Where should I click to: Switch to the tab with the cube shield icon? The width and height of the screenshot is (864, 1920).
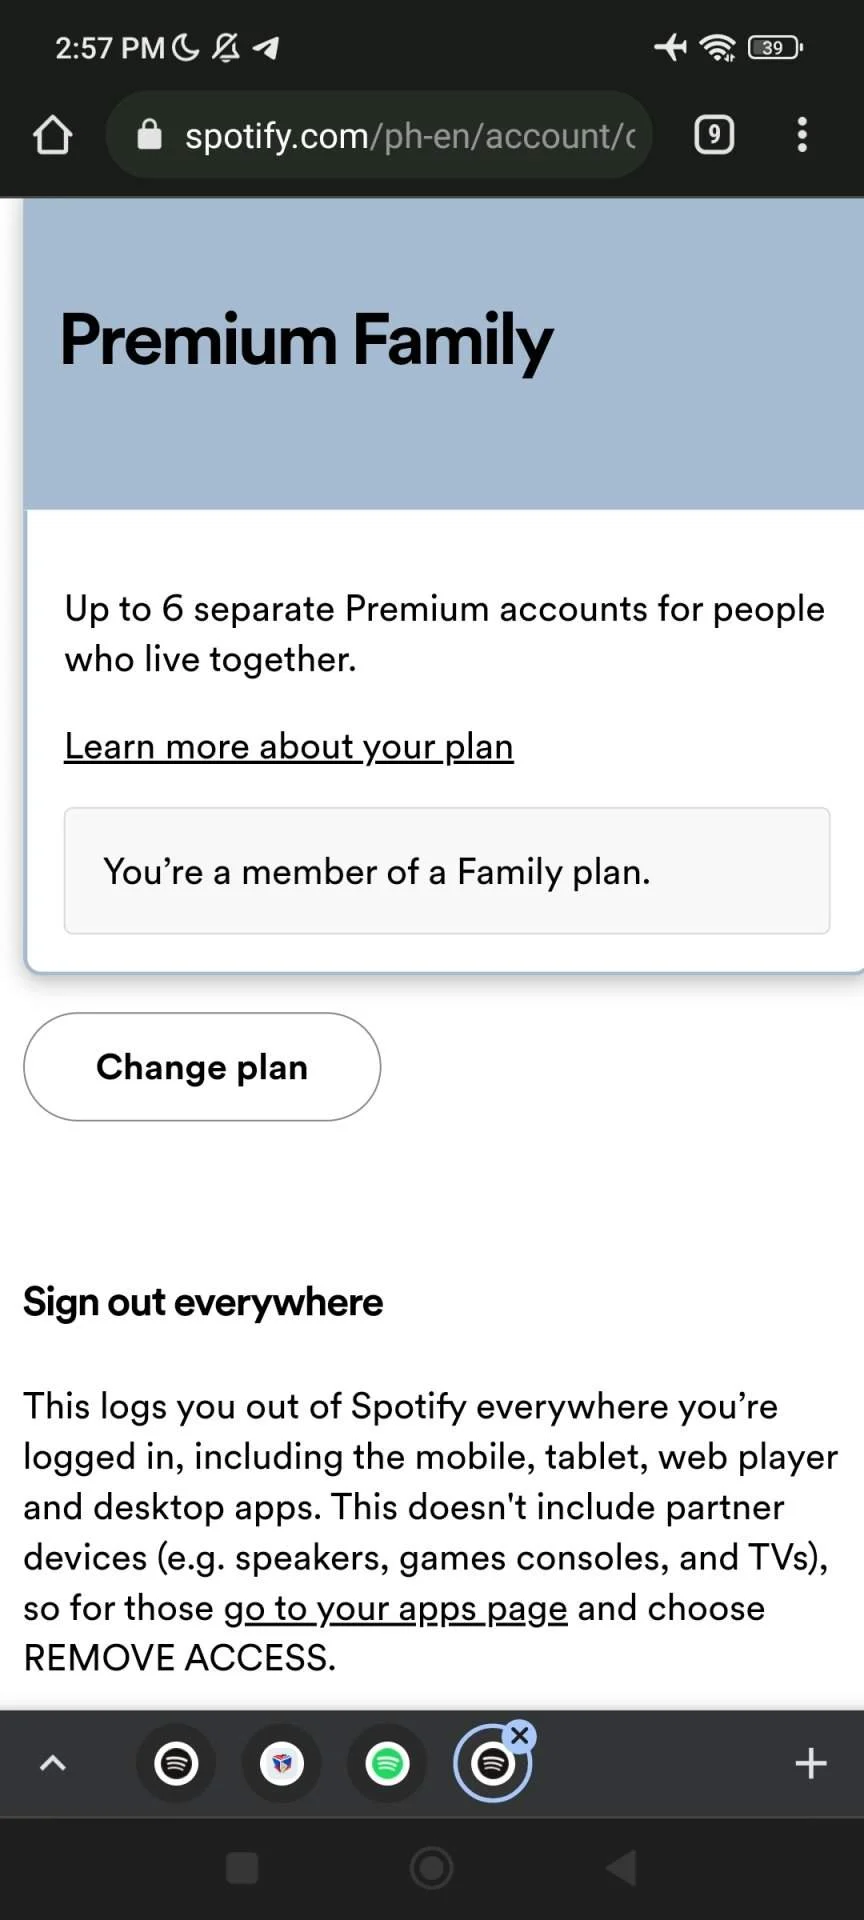point(282,1763)
